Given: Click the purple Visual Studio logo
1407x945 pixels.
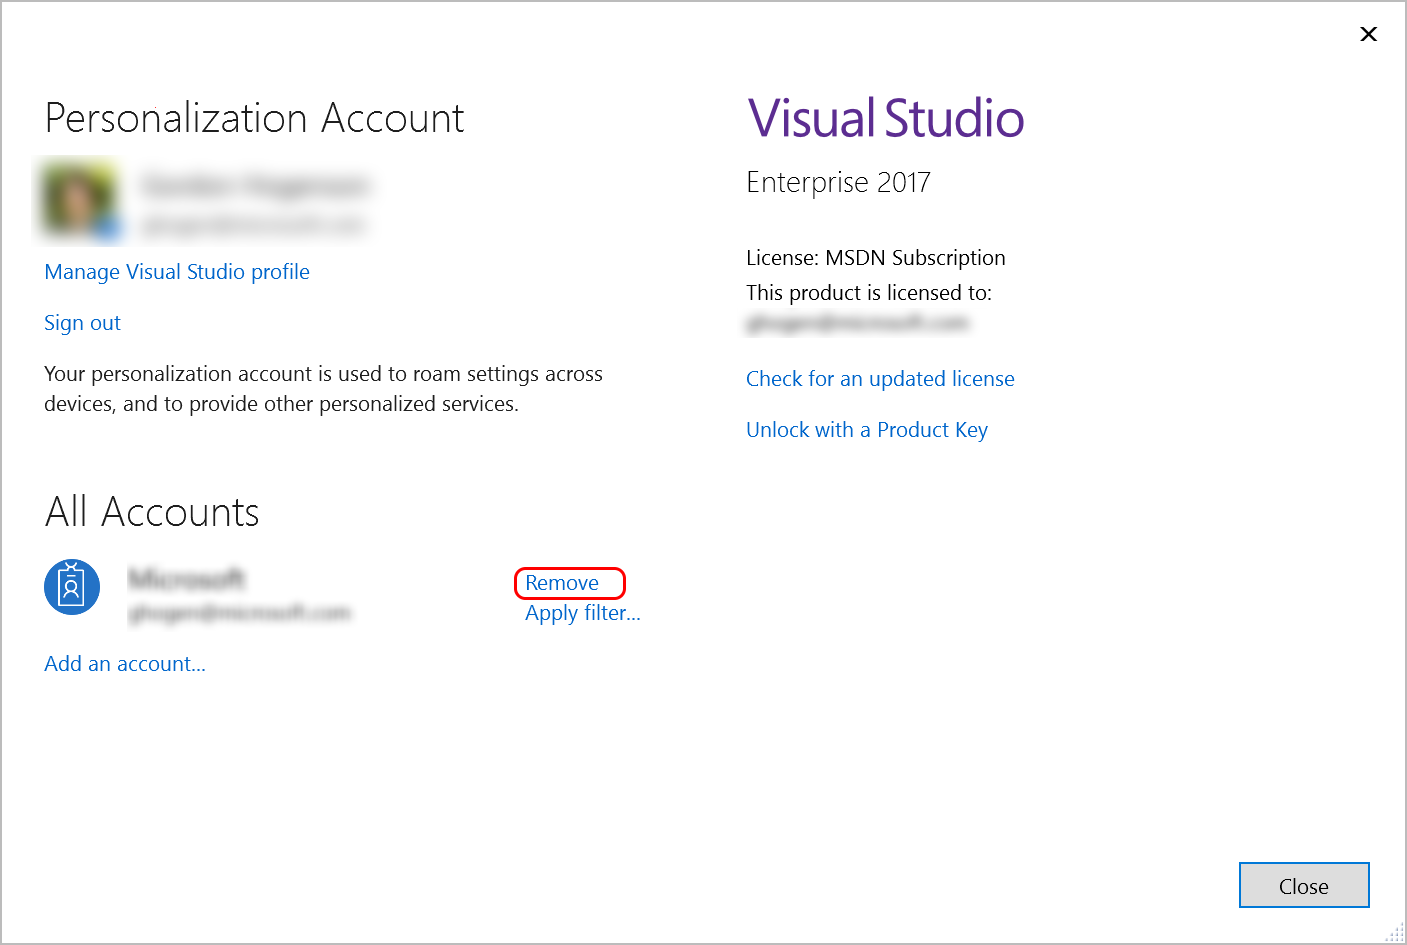Looking at the screenshot, I should [x=884, y=117].
